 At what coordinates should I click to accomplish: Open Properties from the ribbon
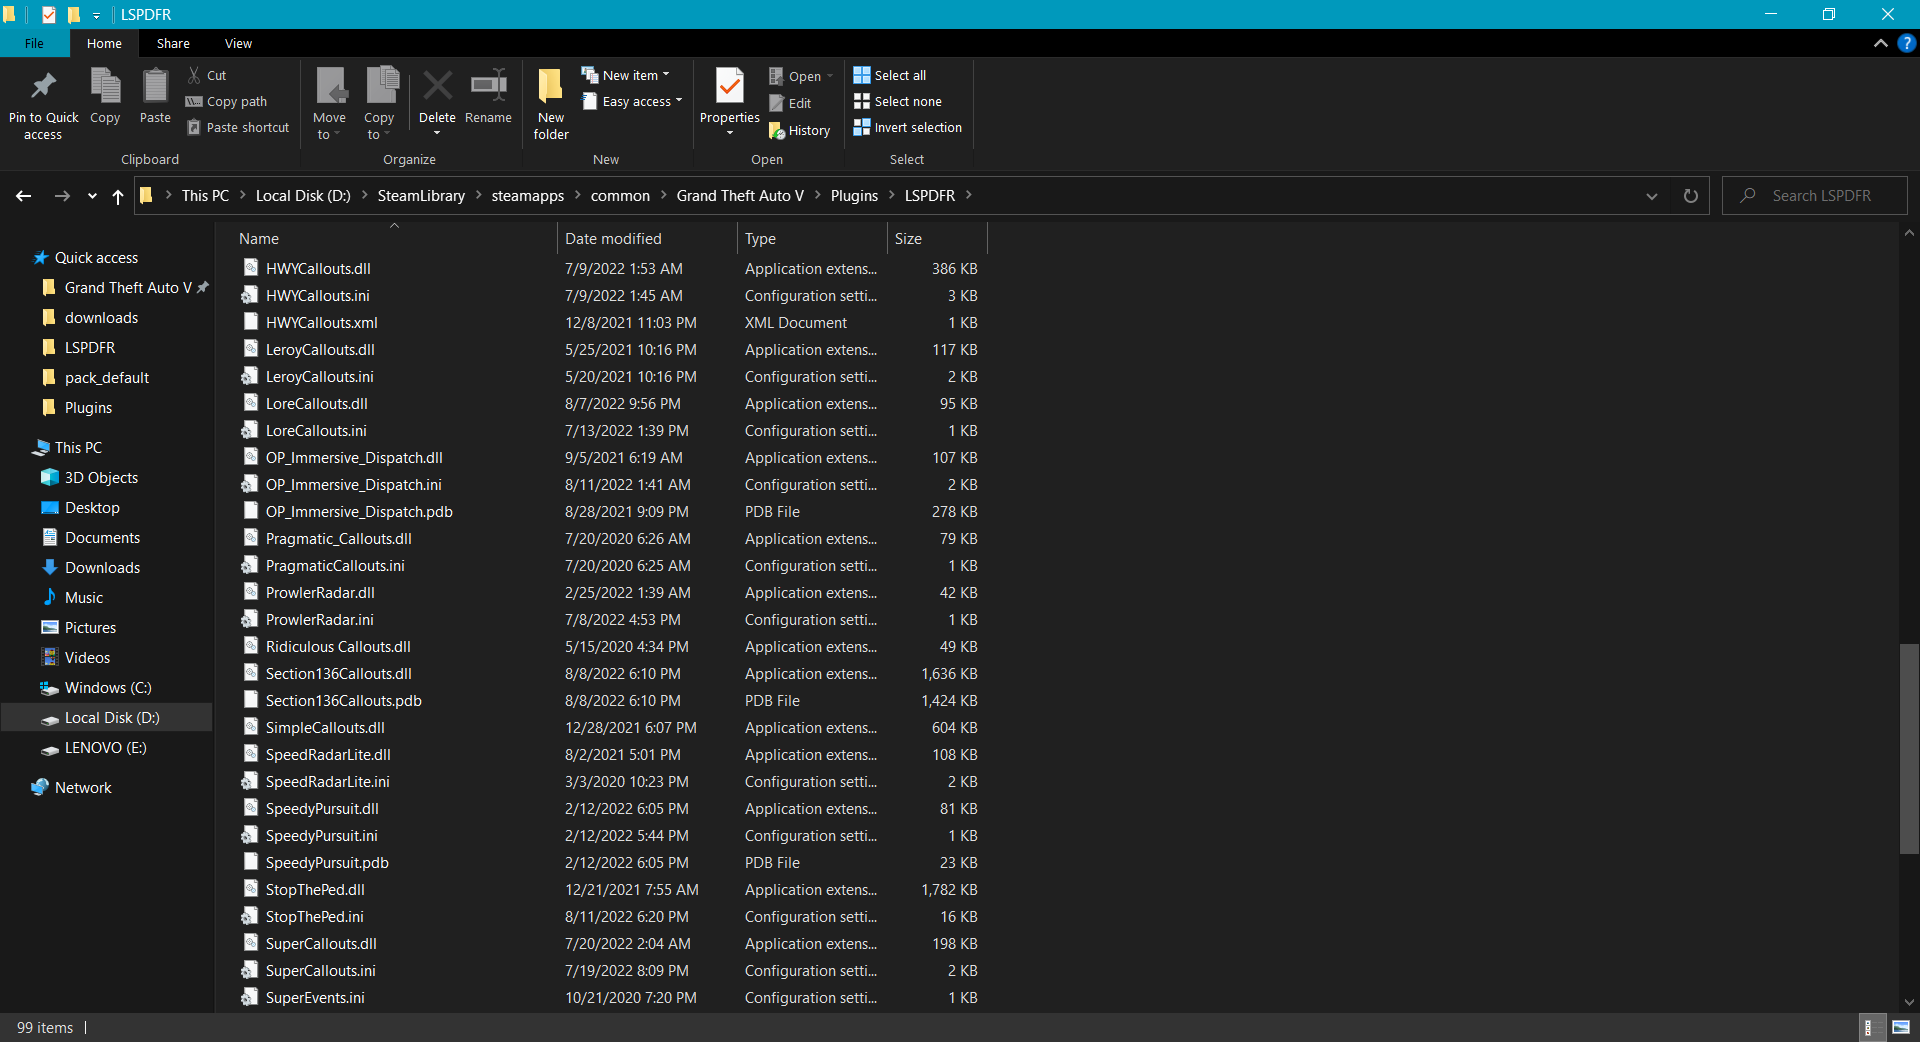point(730,88)
